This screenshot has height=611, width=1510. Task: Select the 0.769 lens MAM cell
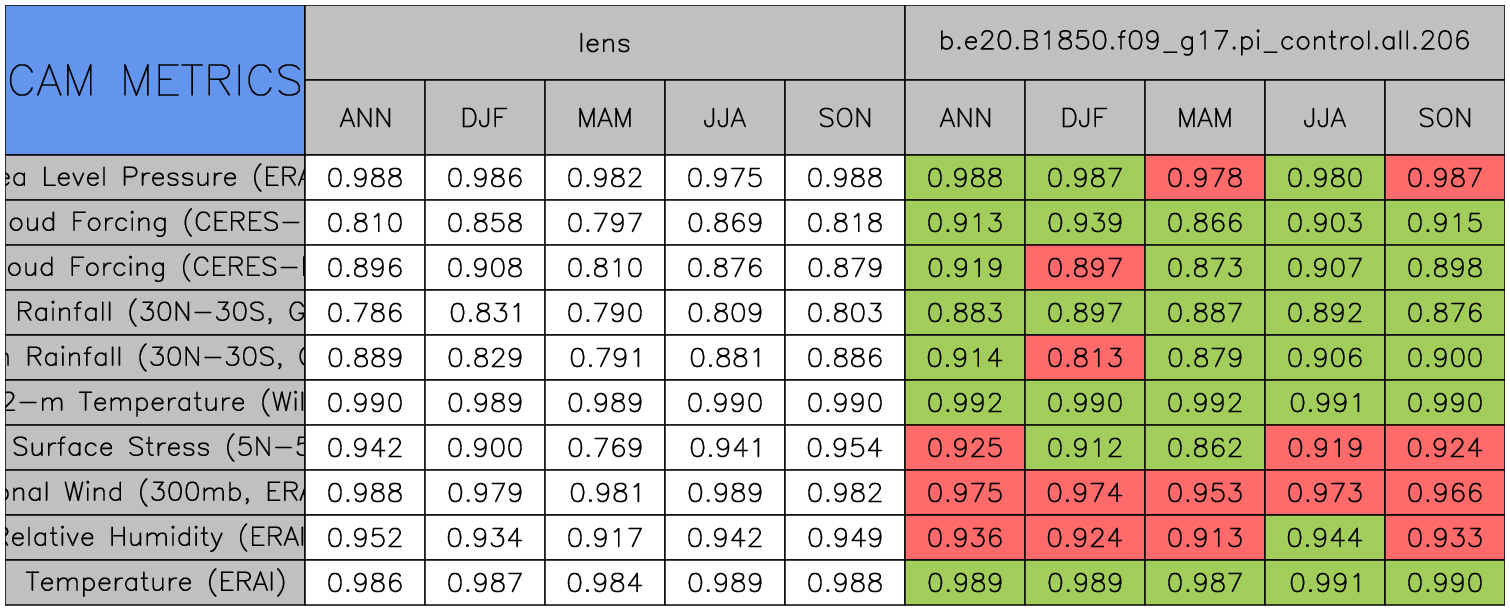604,448
